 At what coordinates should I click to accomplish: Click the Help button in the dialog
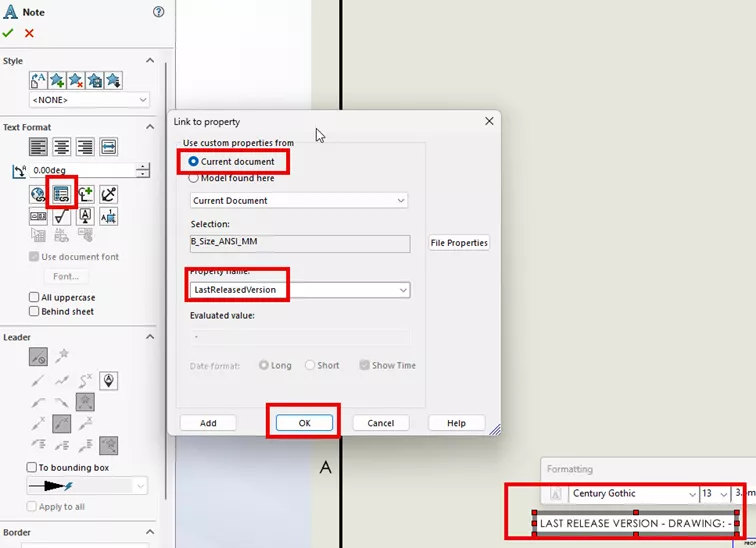[x=457, y=423]
